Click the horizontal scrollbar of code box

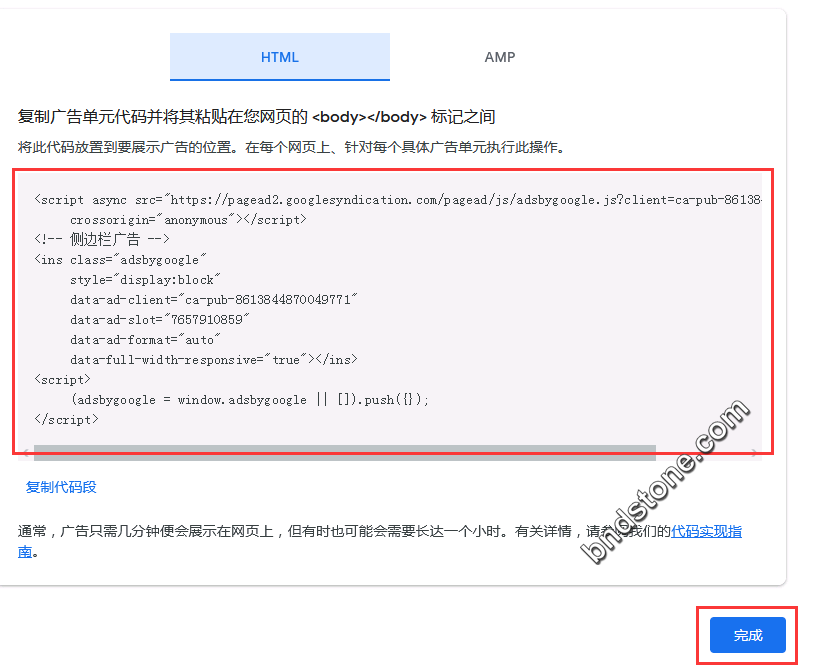[x=345, y=452]
